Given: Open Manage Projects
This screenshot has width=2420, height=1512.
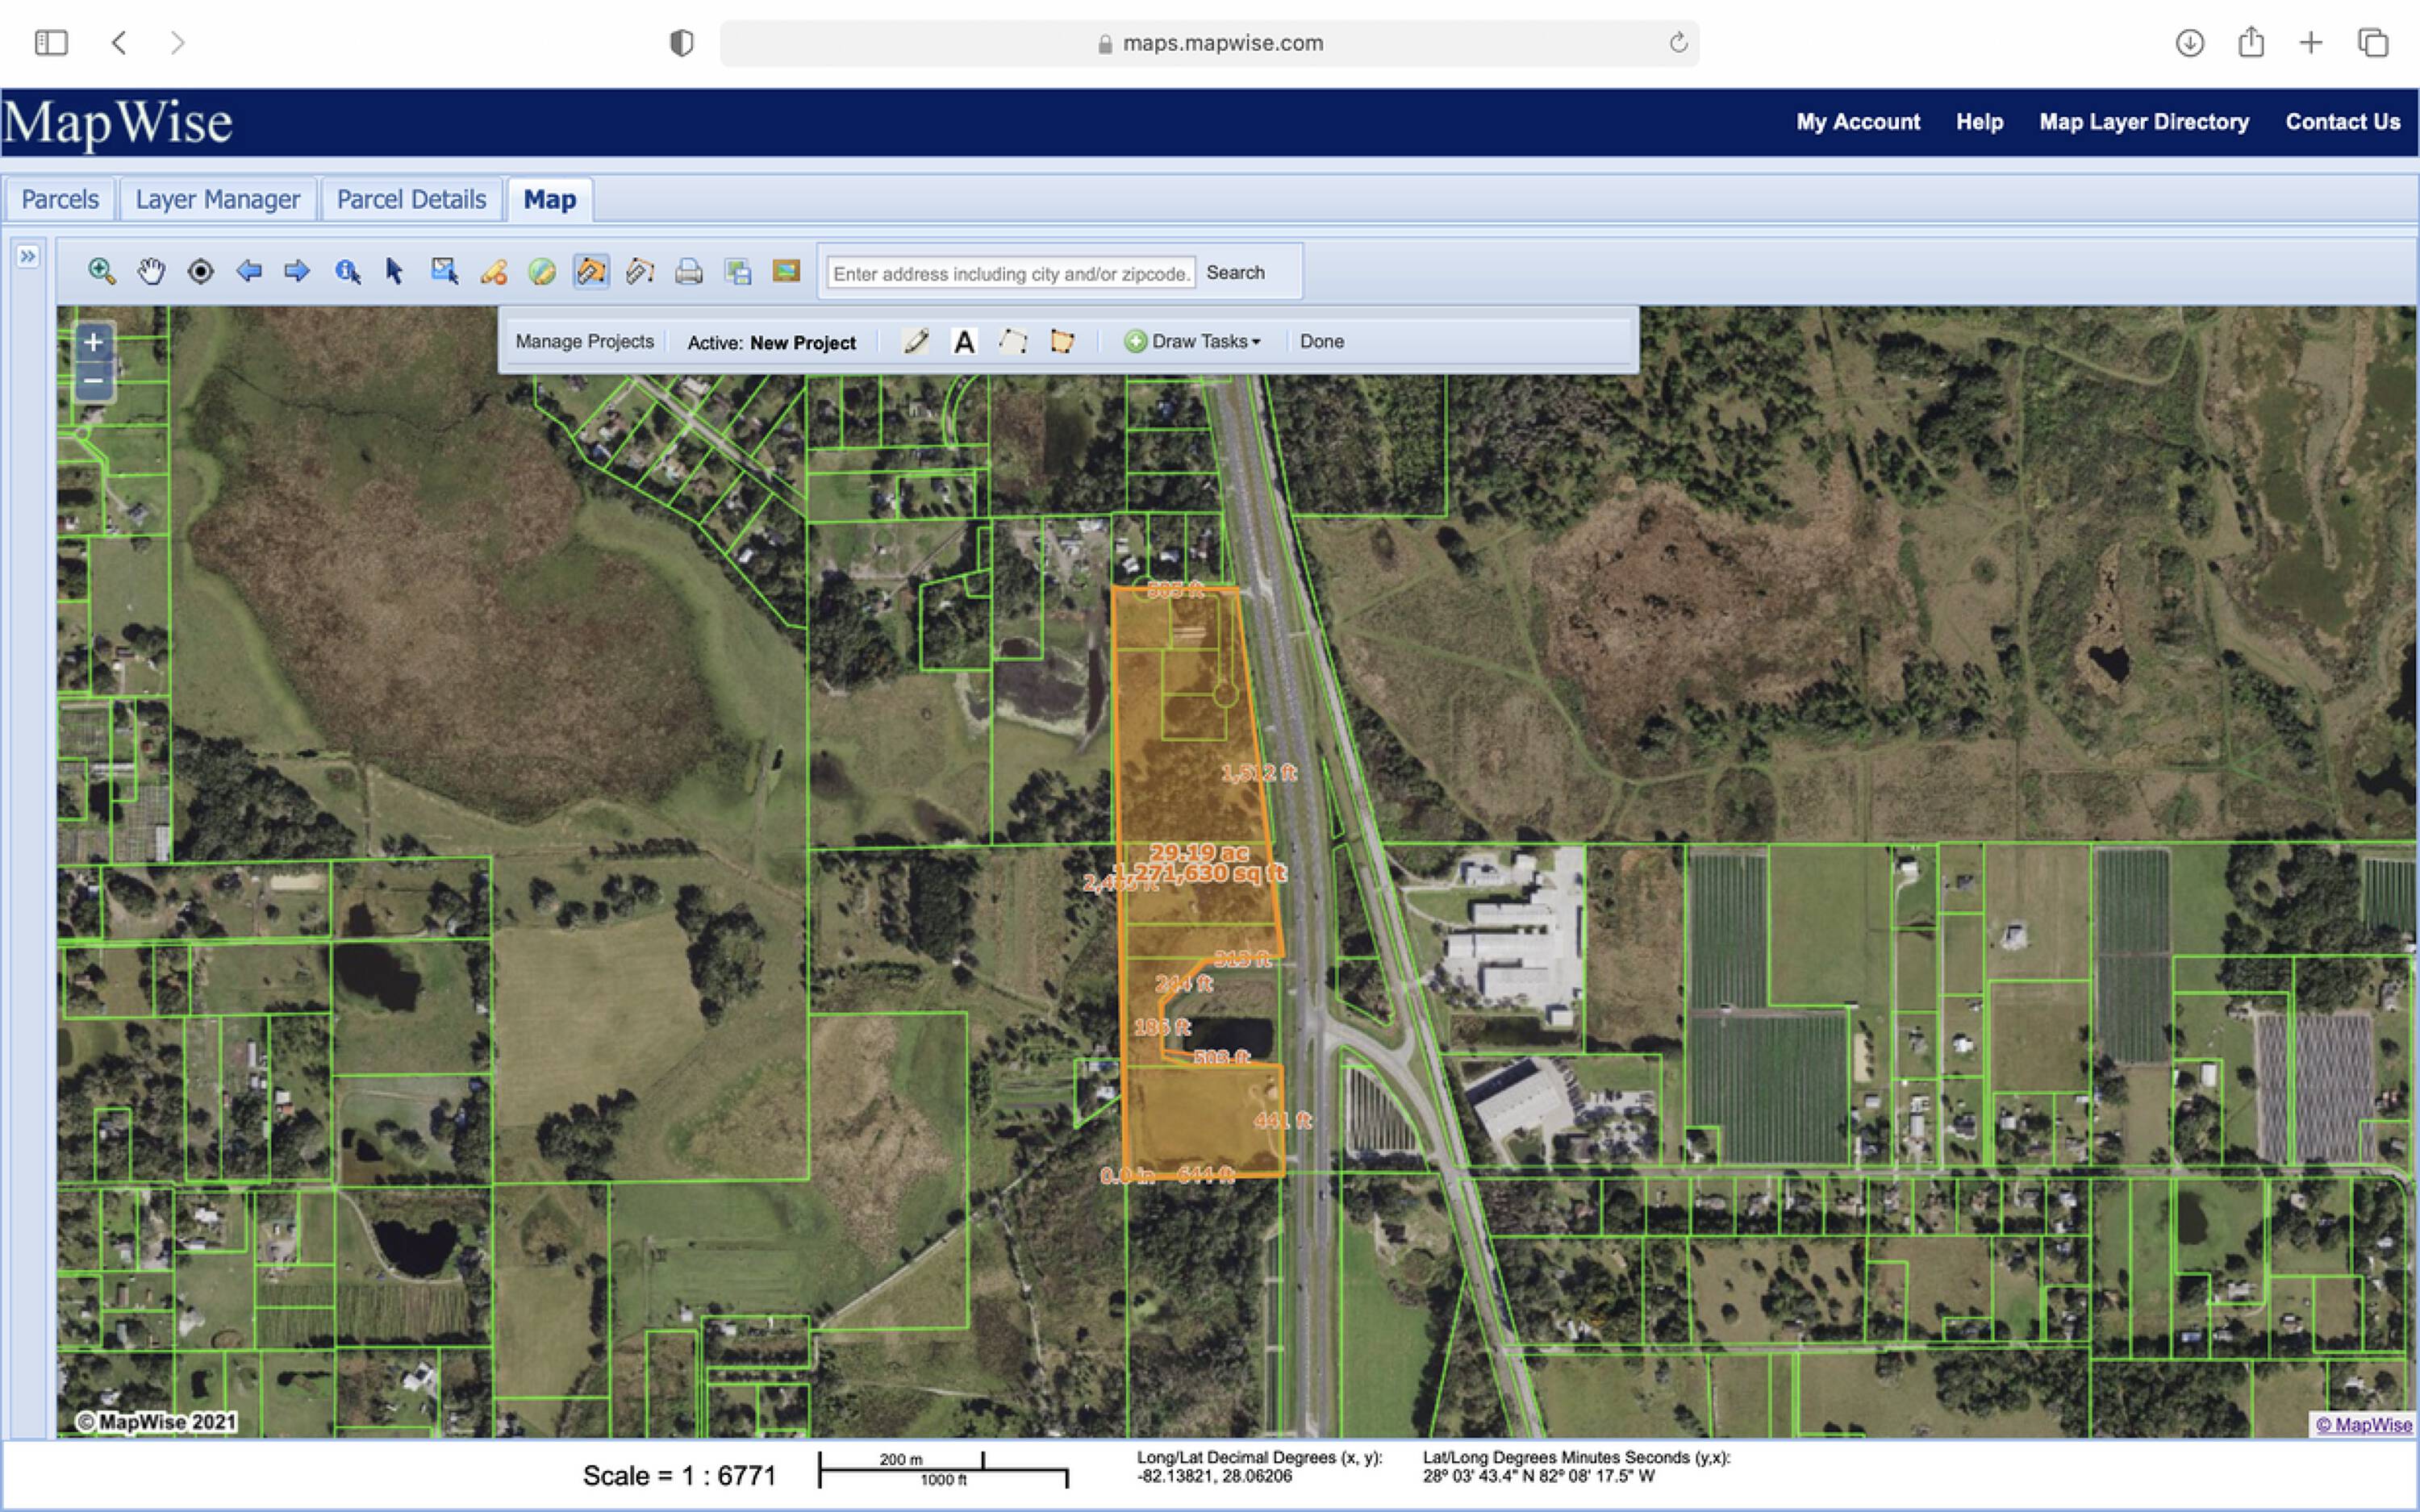Looking at the screenshot, I should pyautogui.click(x=584, y=342).
